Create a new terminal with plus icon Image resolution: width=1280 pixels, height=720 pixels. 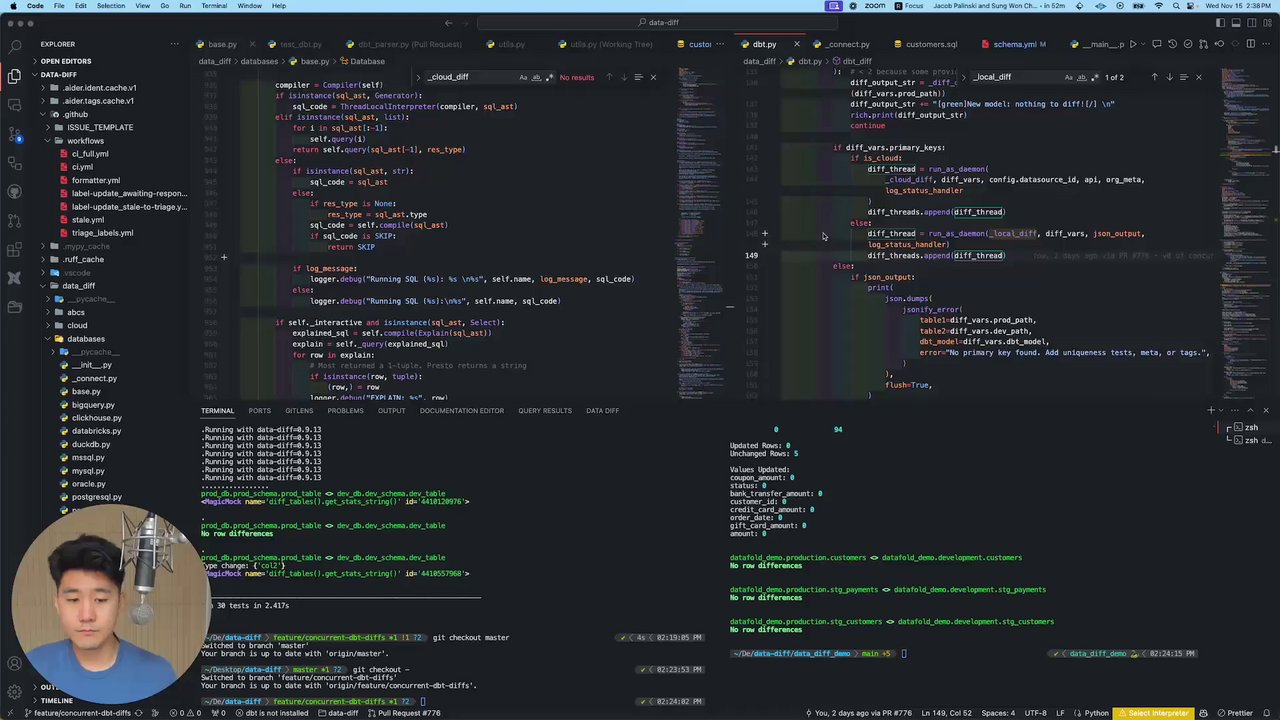1210,410
